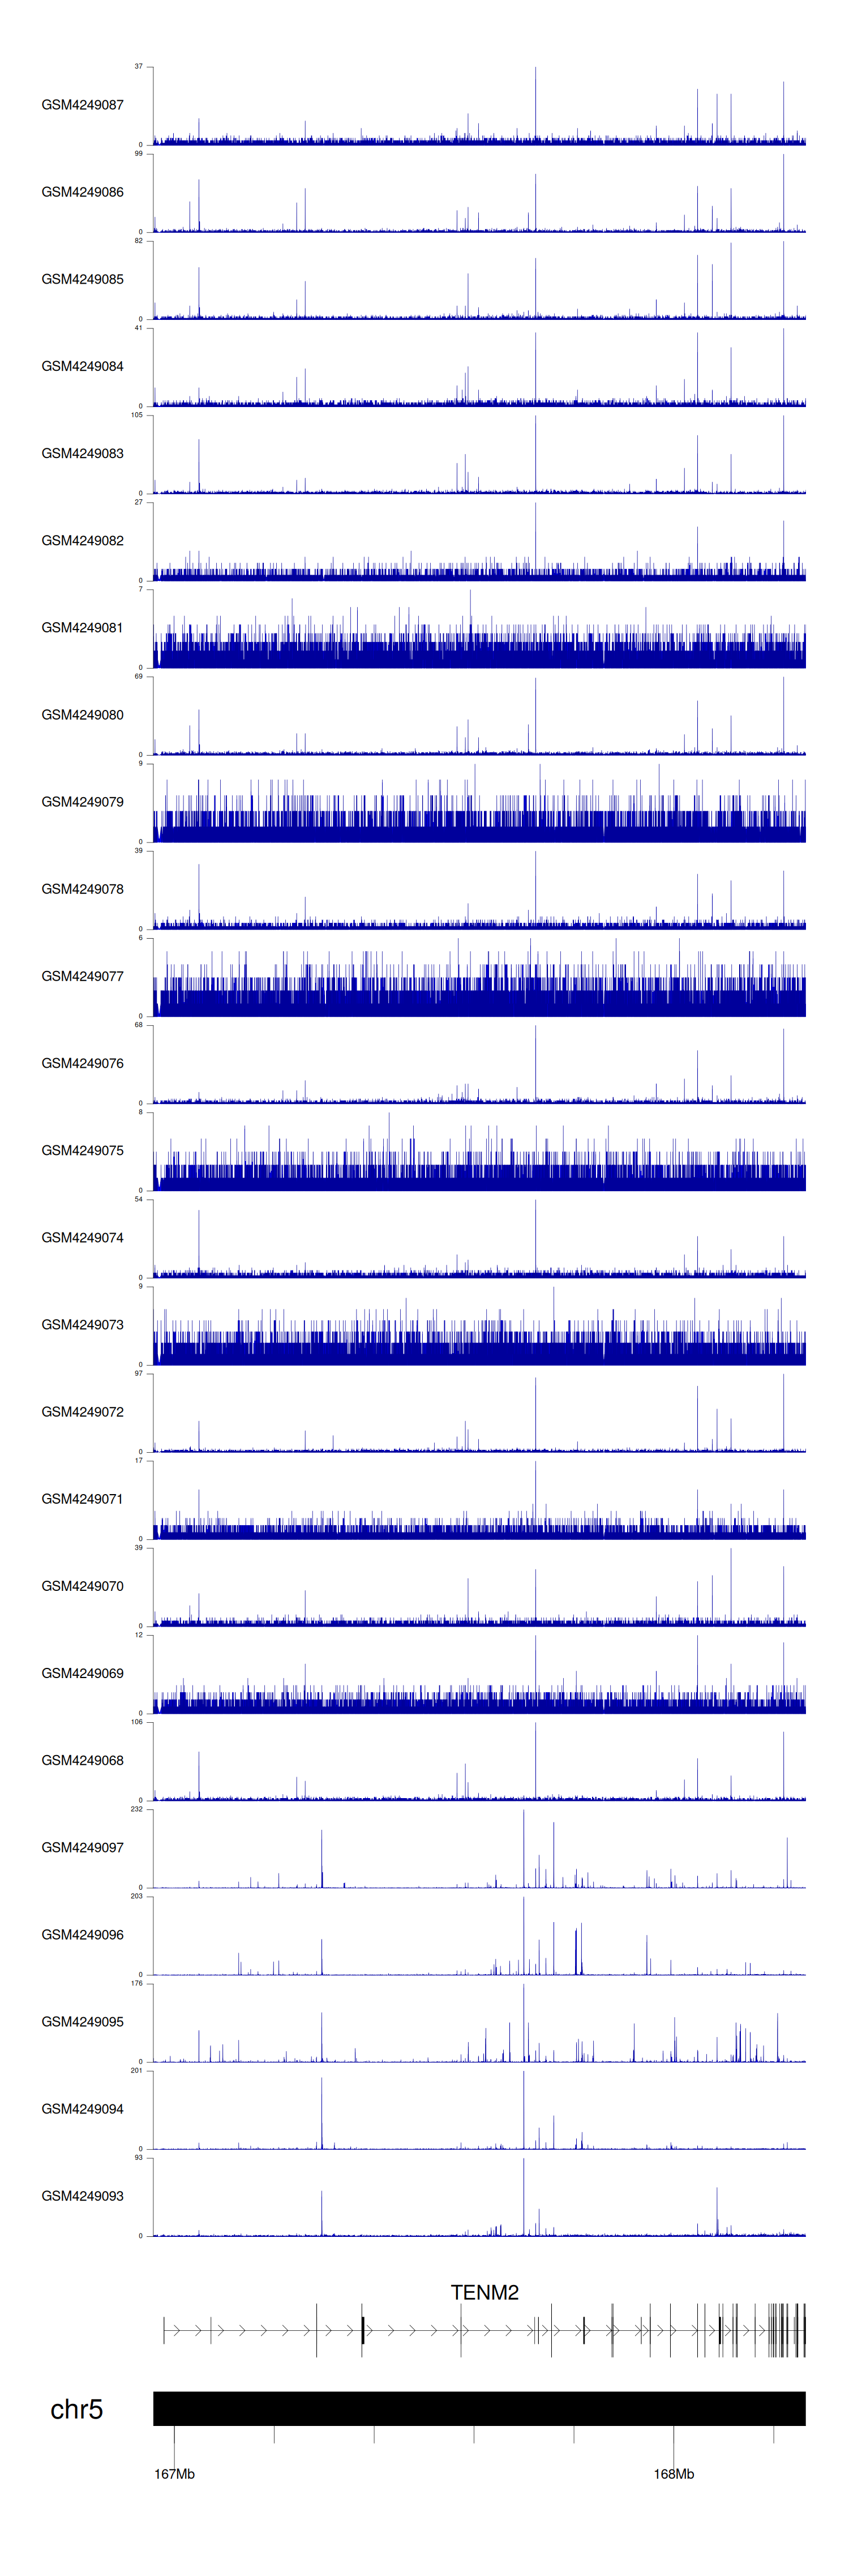Click the GSM4249093 sample label
The height and width of the screenshot is (2576, 849).
82,2195
